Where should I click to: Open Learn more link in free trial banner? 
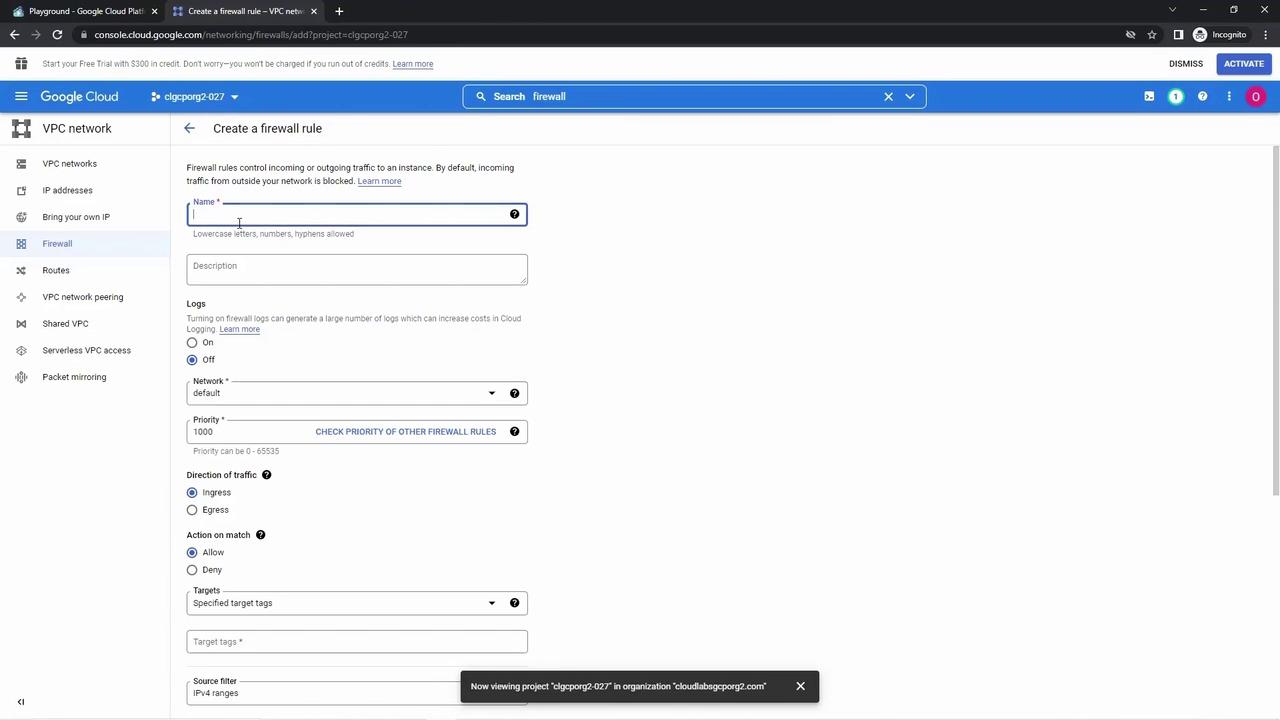point(413,64)
